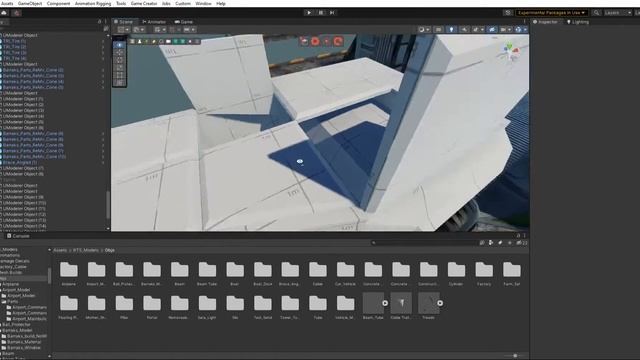Switch to the Animator tab
The height and width of the screenshot is (360, 640).
[154, 22]
